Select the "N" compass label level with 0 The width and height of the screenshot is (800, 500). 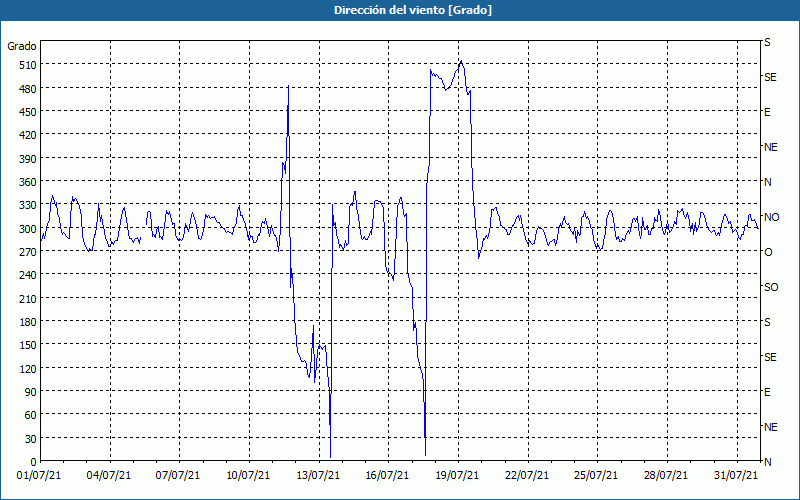point(768,462)
